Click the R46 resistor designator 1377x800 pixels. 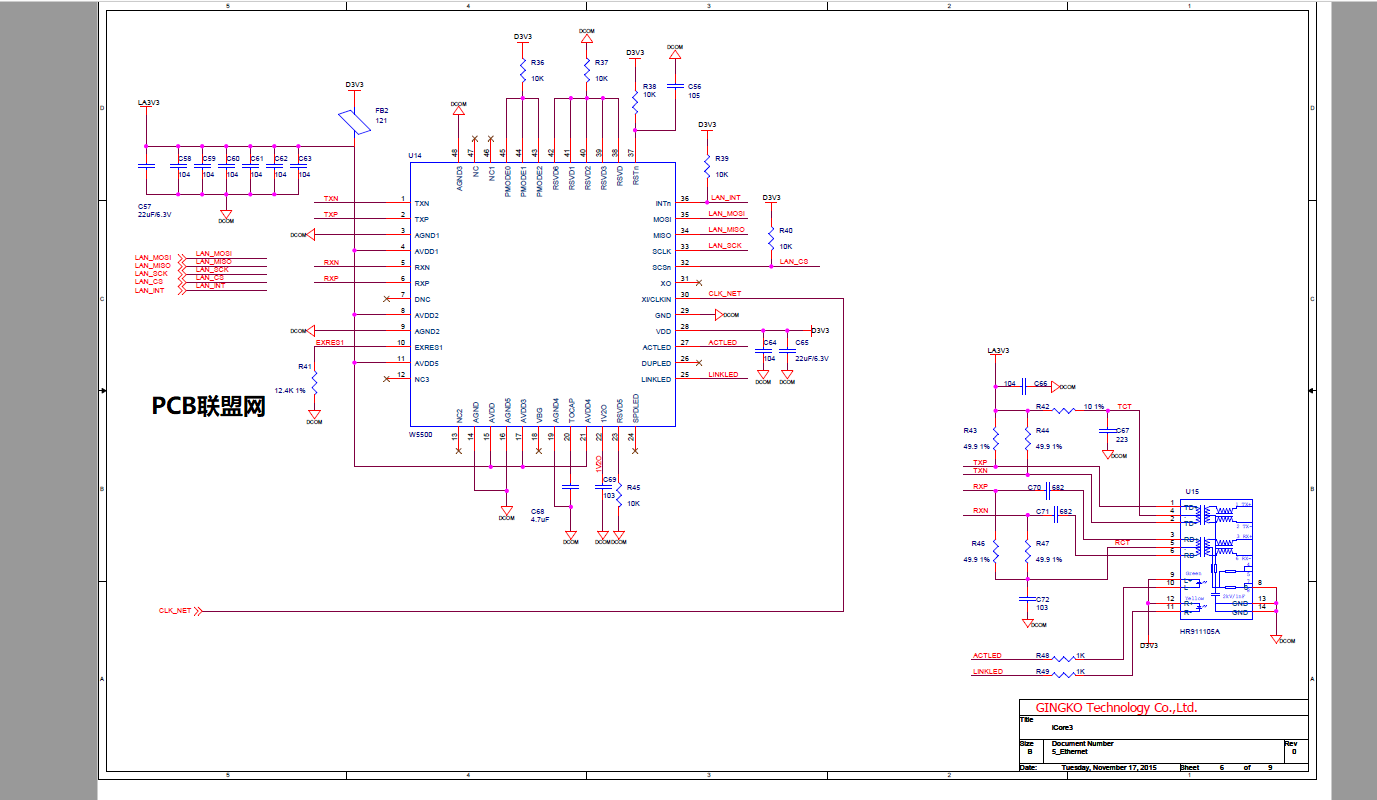[977, 543]
